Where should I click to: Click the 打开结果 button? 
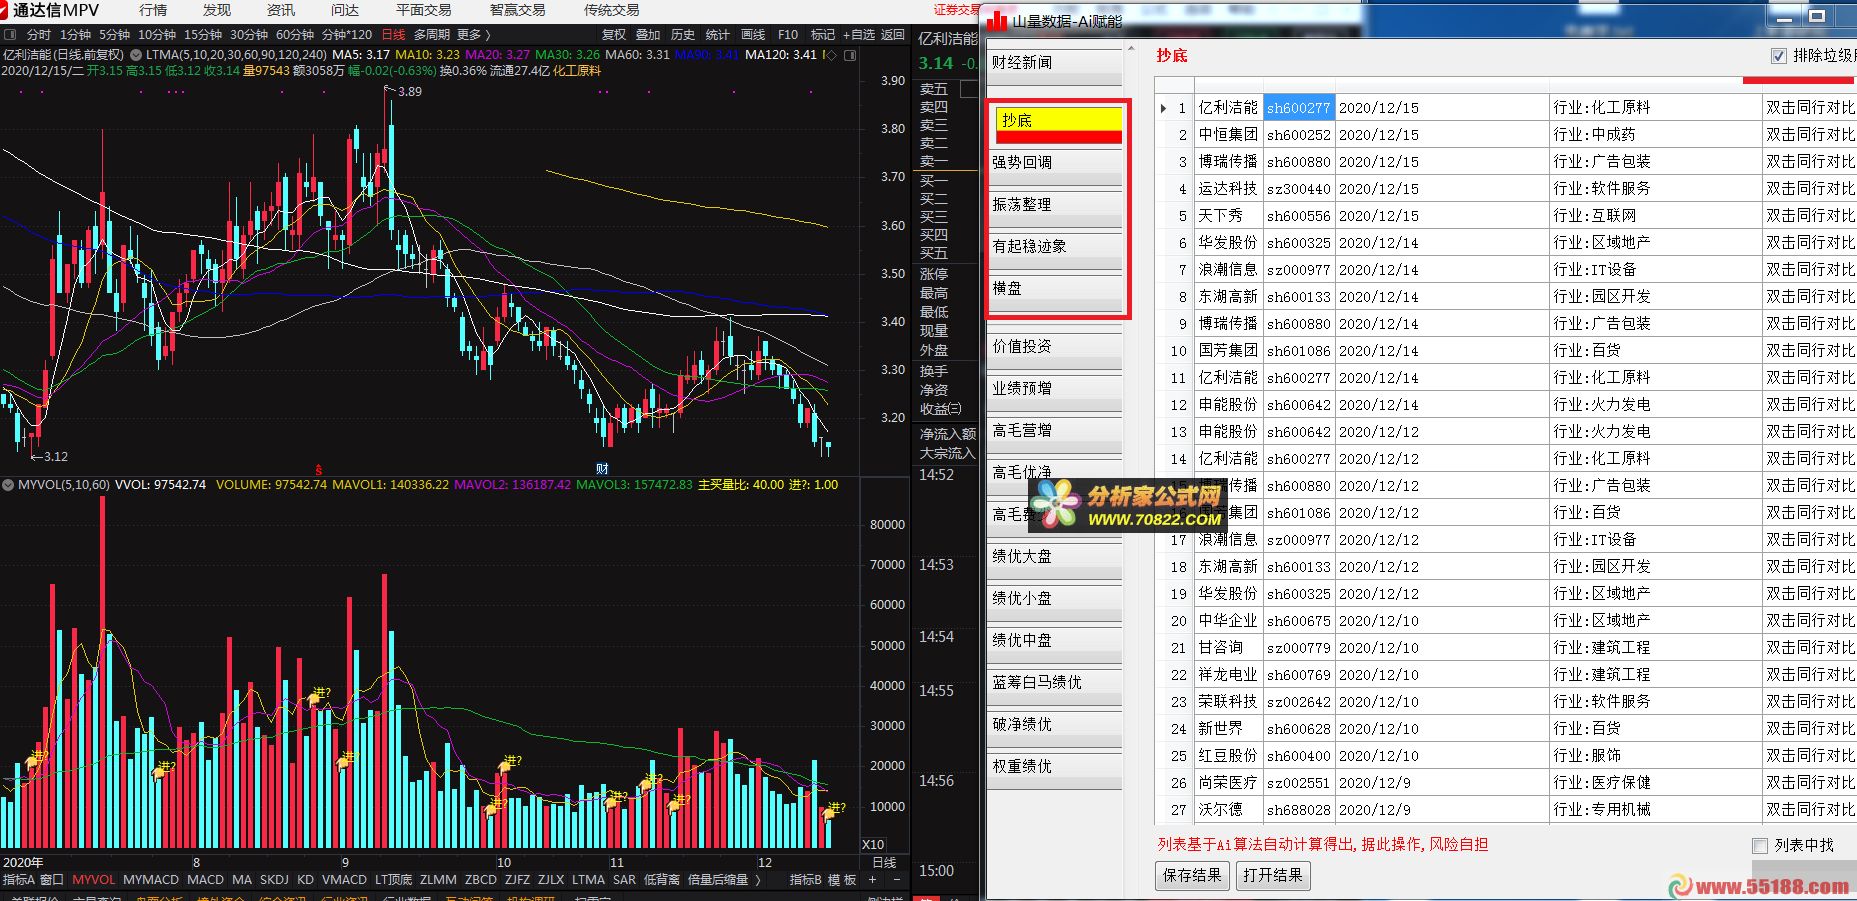[x=1273, y=876]
